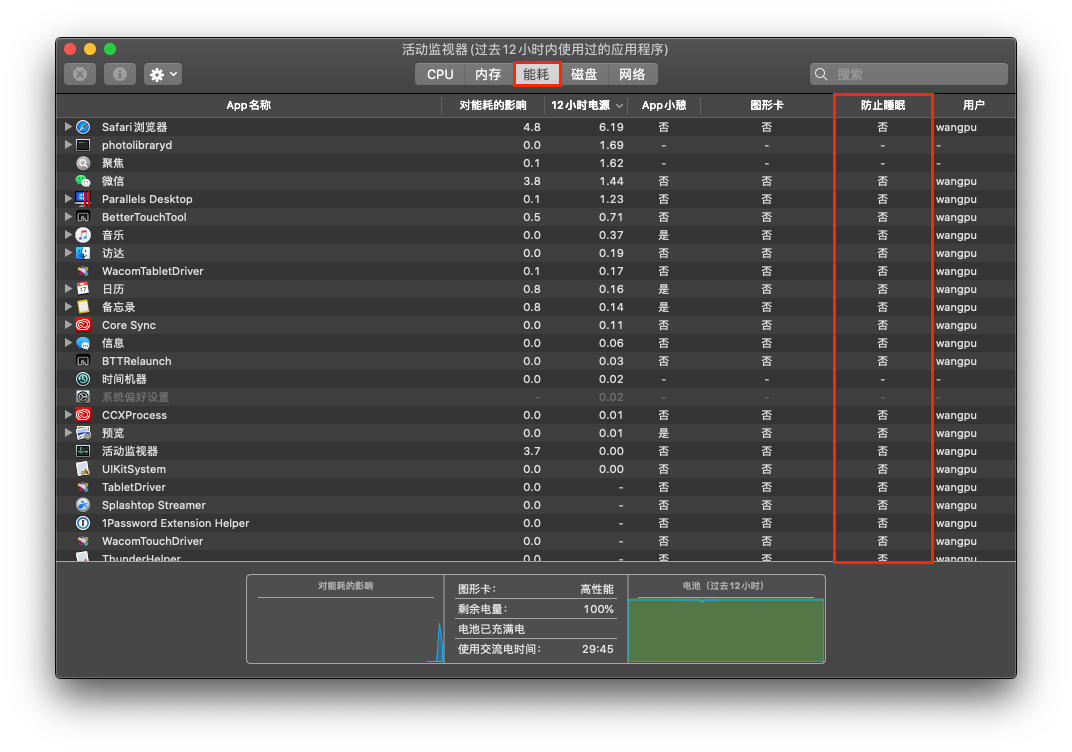
Task: Click the 时间机器 icon
Action: [x=84, y=379]
